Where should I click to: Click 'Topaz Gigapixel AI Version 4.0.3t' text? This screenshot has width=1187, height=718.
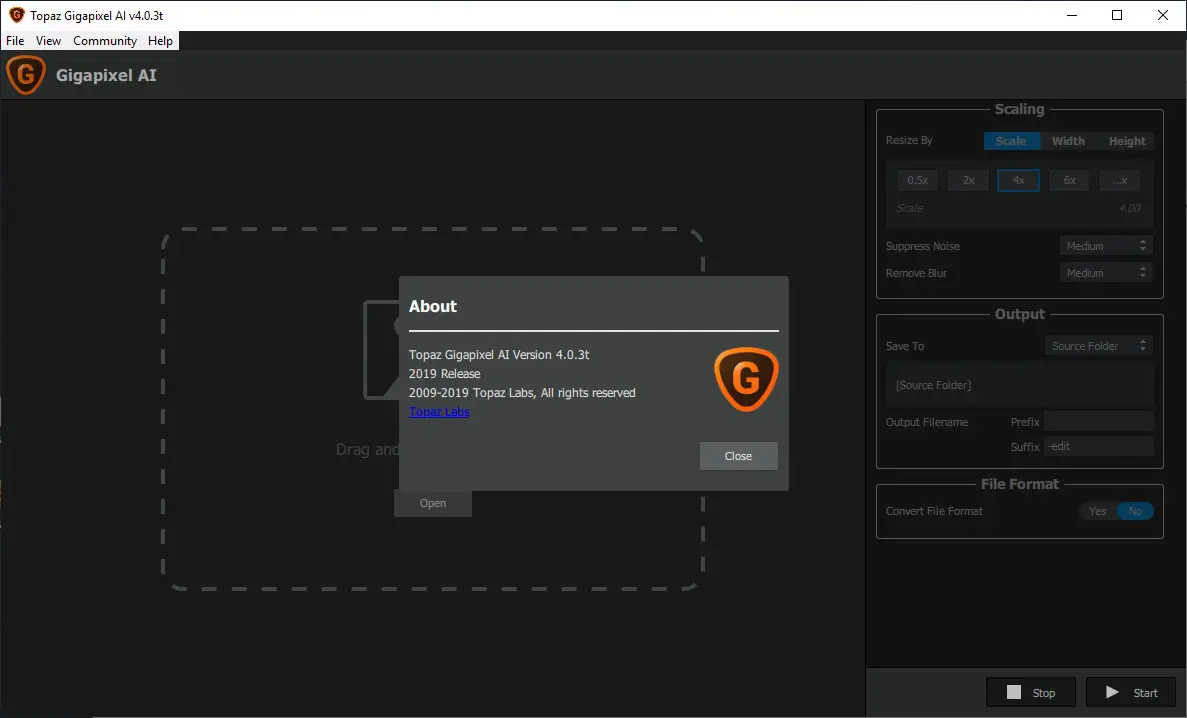499,354
